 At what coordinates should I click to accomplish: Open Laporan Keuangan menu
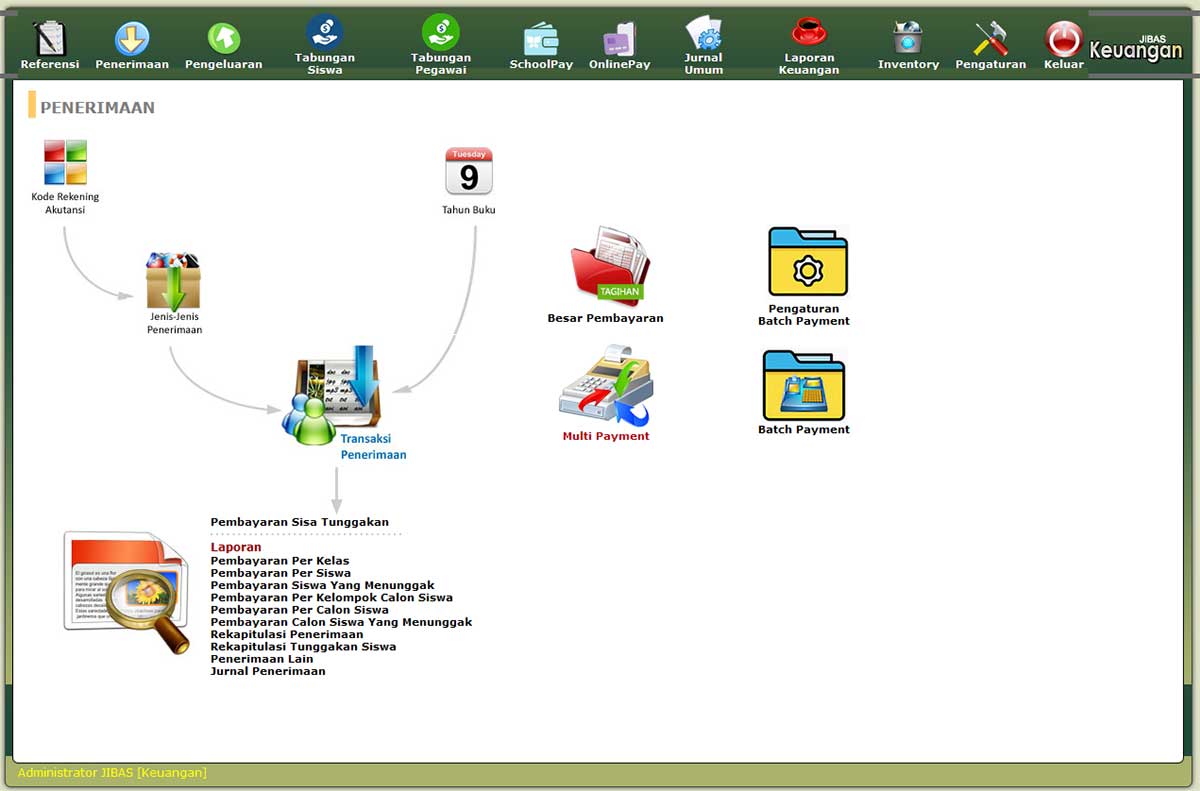pyautogui.click(x=809, y=45)
